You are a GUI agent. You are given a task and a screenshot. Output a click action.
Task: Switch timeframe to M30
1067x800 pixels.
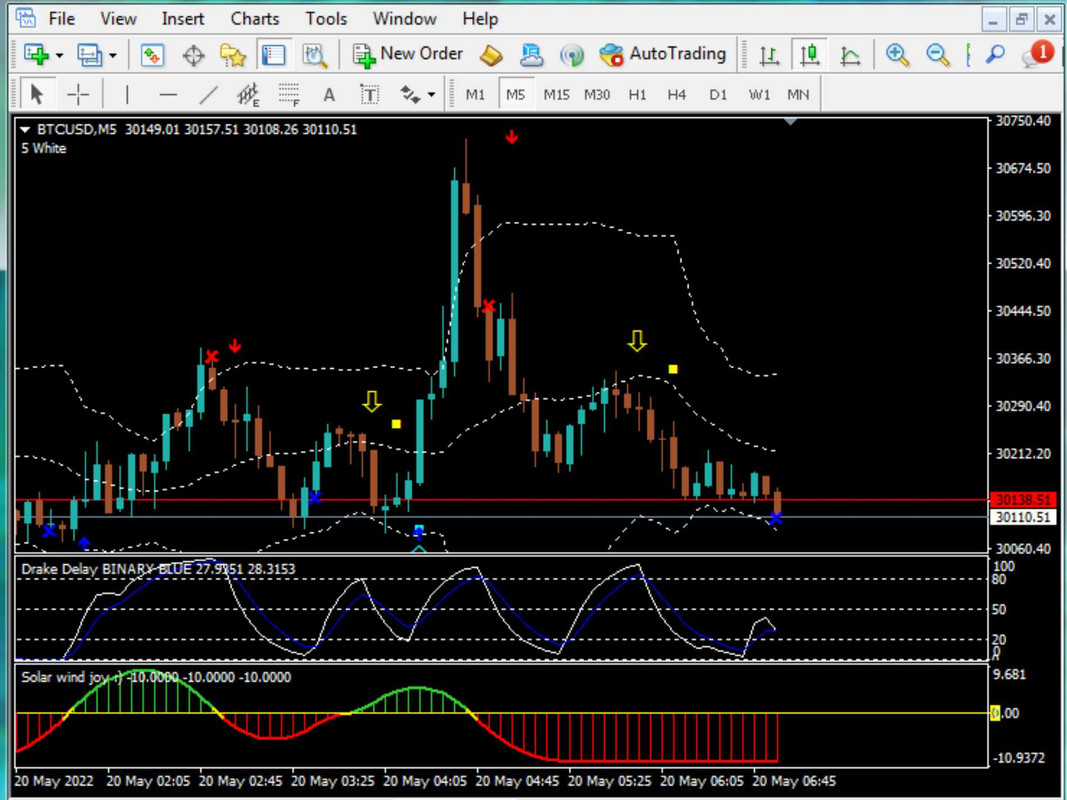click(x=597, y=95)
